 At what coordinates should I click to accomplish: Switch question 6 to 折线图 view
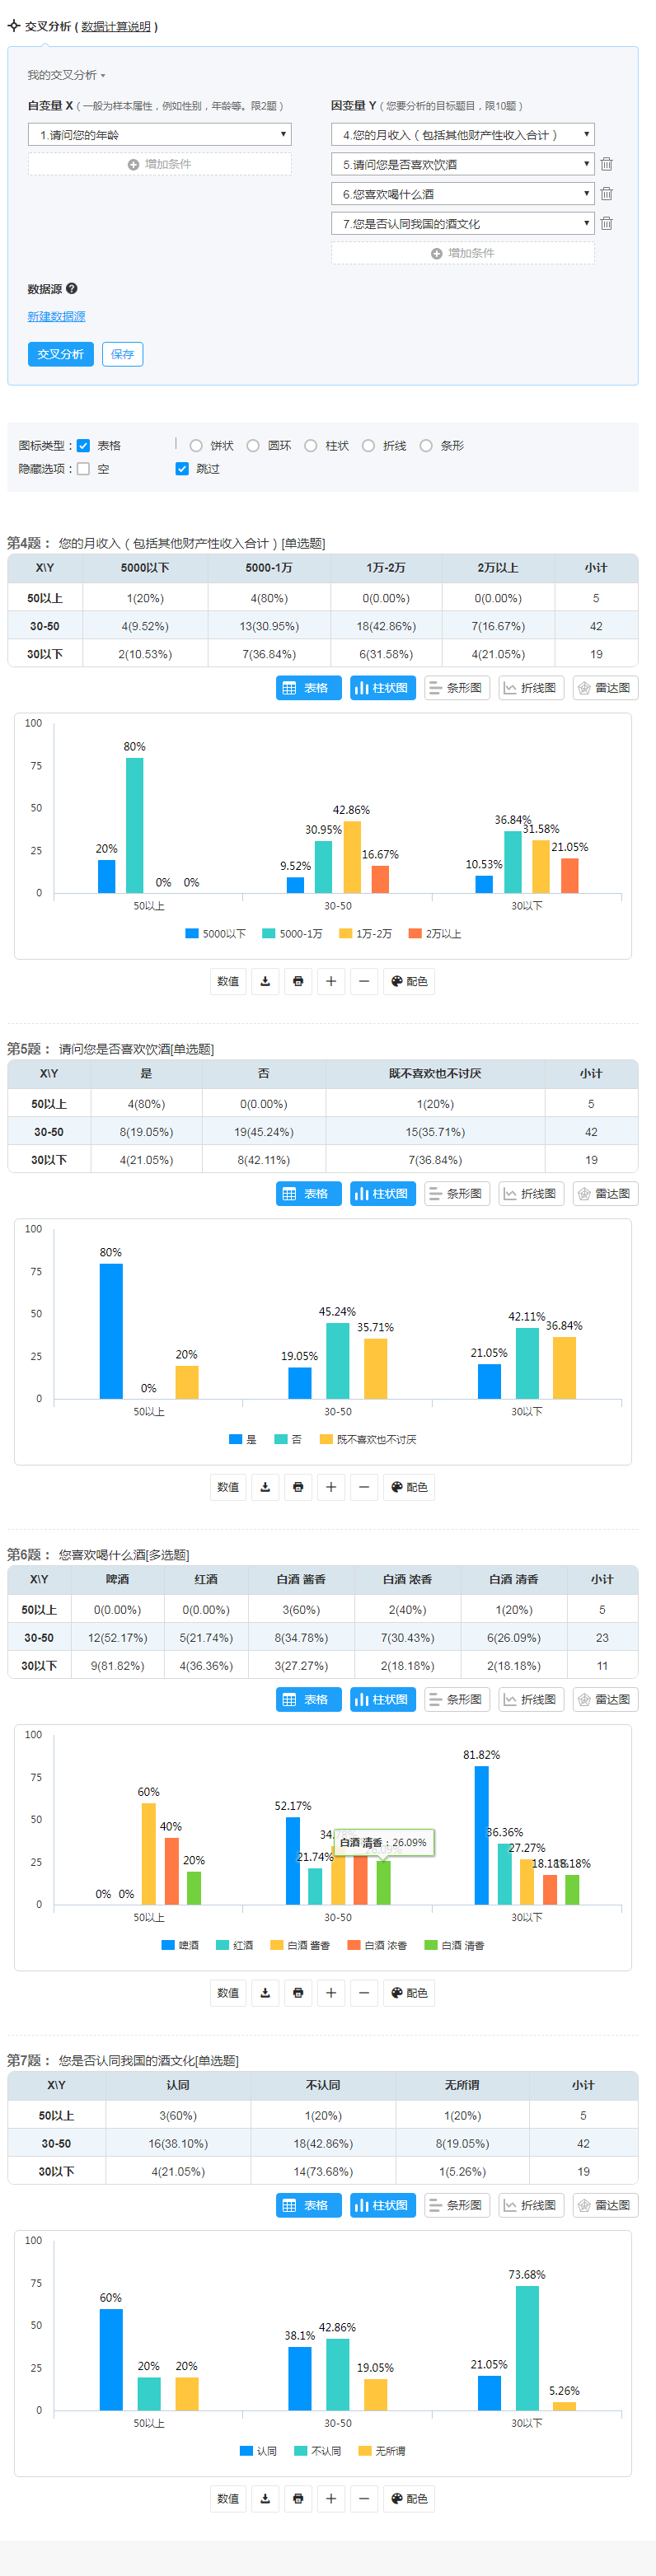point(531,1700)
